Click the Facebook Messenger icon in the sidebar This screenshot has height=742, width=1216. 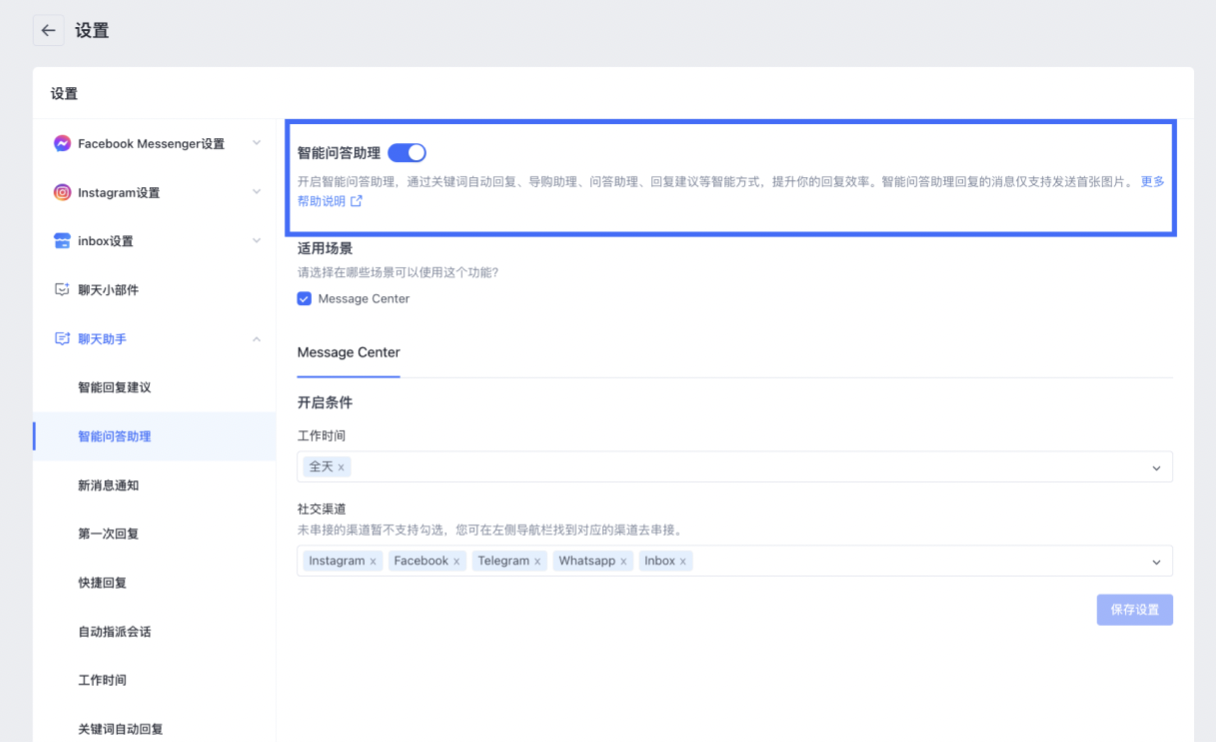[x=63, y=143]
